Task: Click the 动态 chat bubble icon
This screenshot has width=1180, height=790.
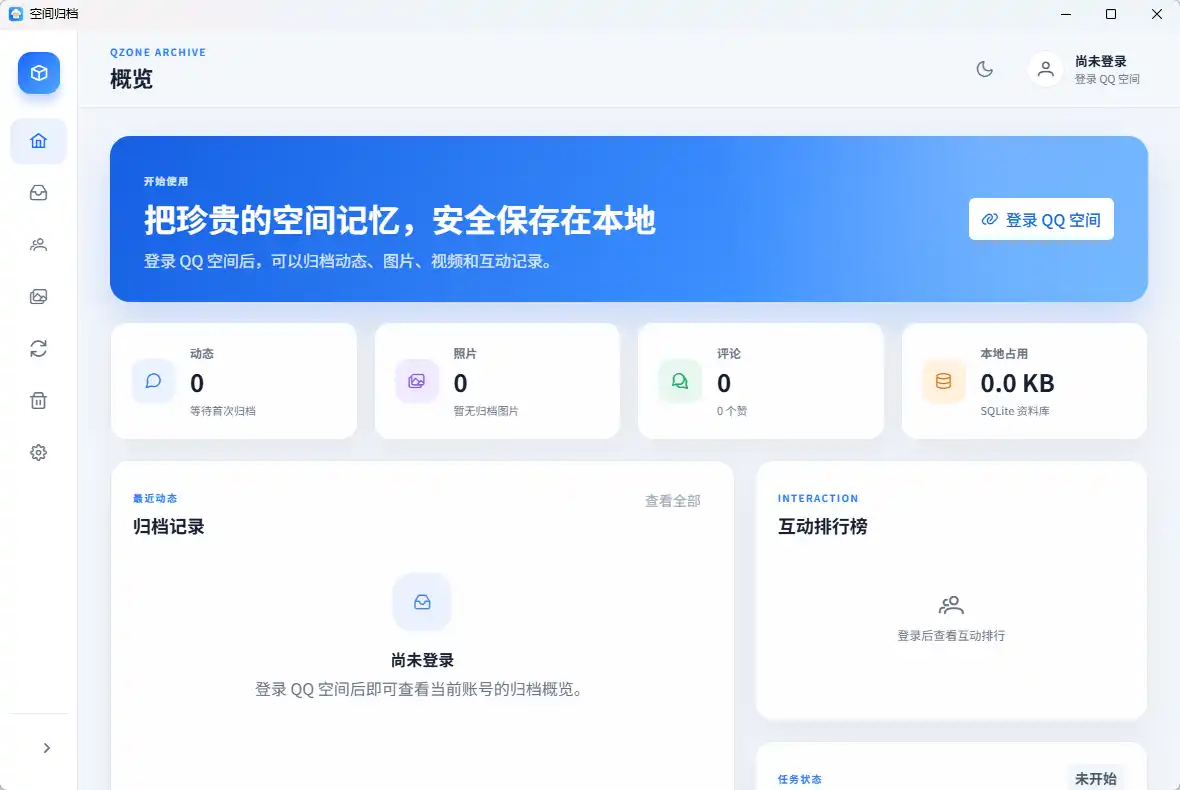Action: pyautogui.click(x=154, y=381)
